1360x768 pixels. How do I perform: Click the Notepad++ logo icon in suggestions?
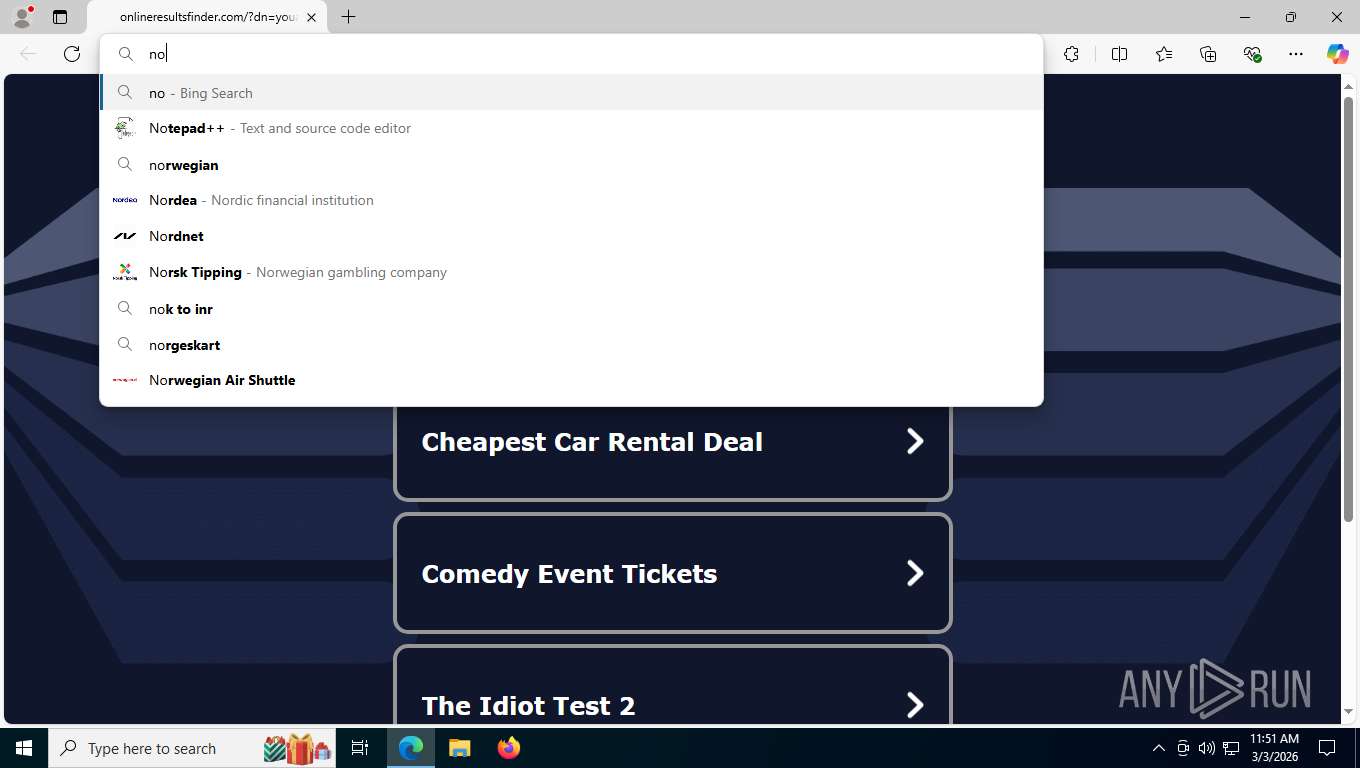coord(125,128)
